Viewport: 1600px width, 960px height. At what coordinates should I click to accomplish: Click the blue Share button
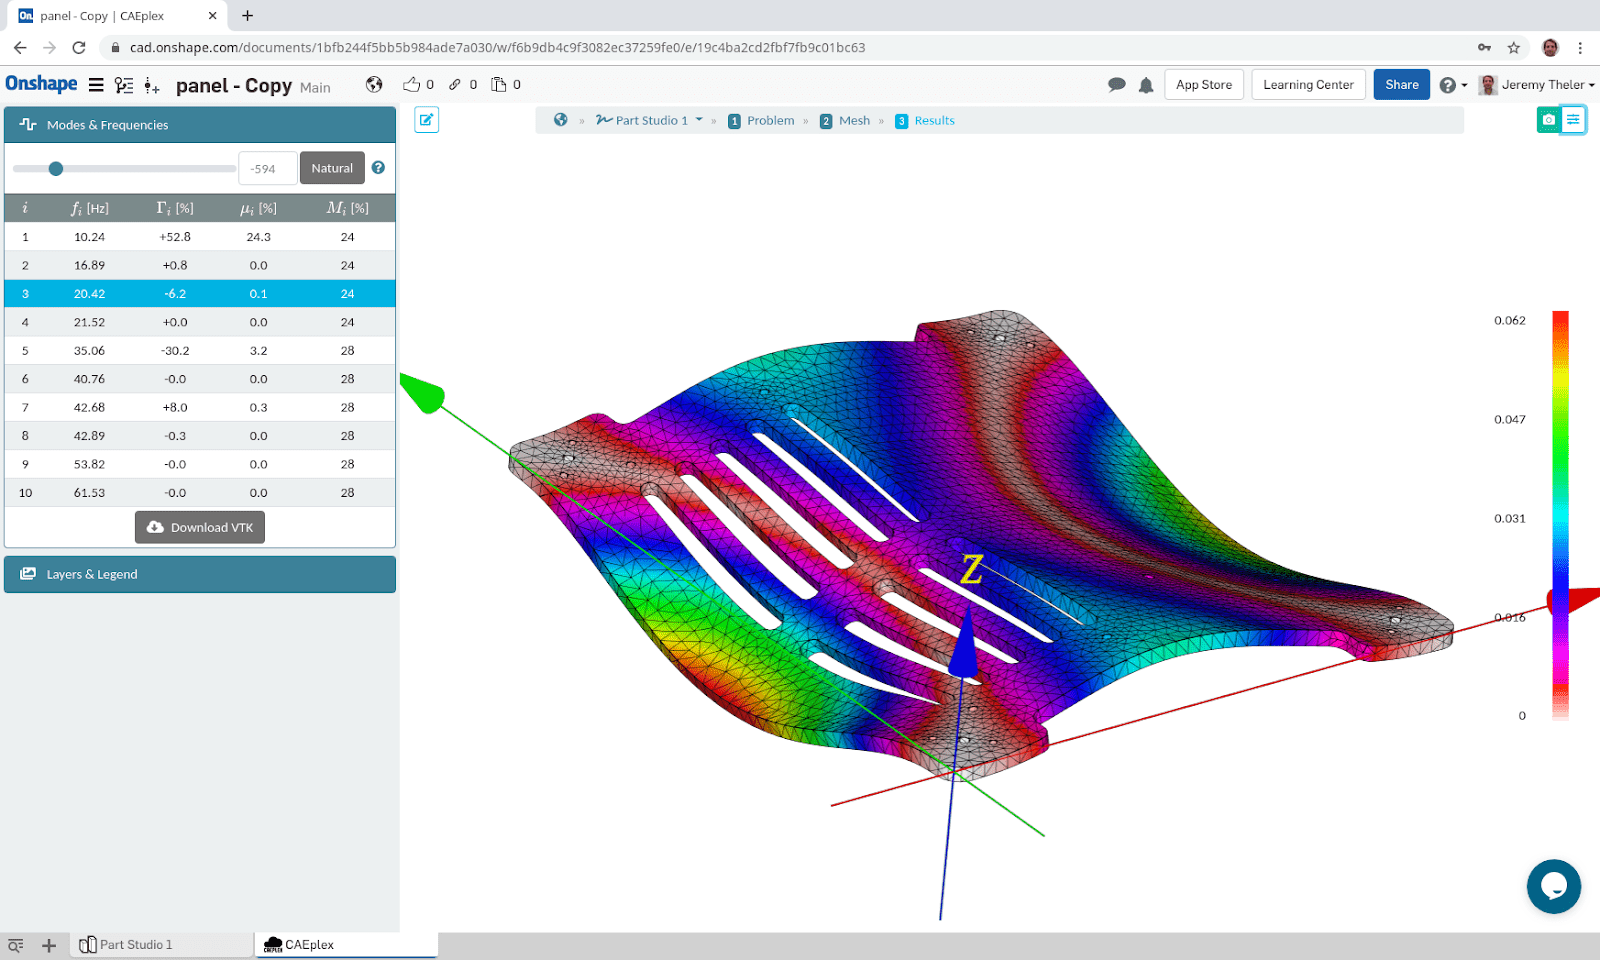1401,85
